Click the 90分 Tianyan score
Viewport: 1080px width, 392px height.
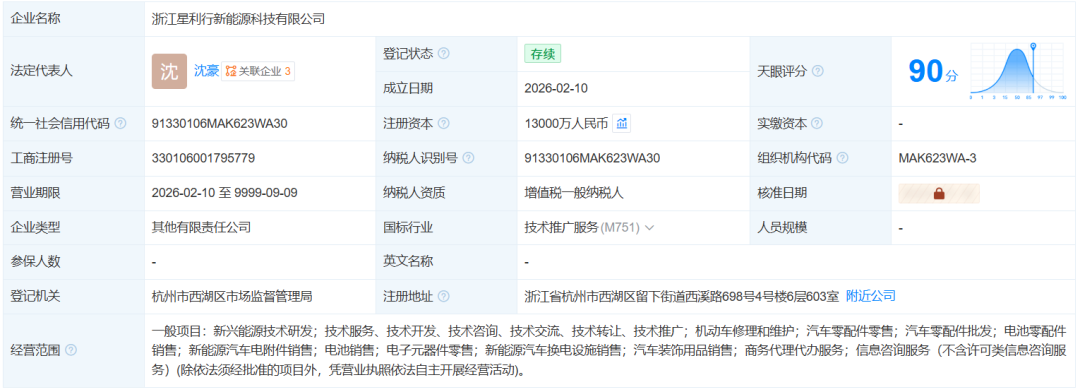(933, 72)
